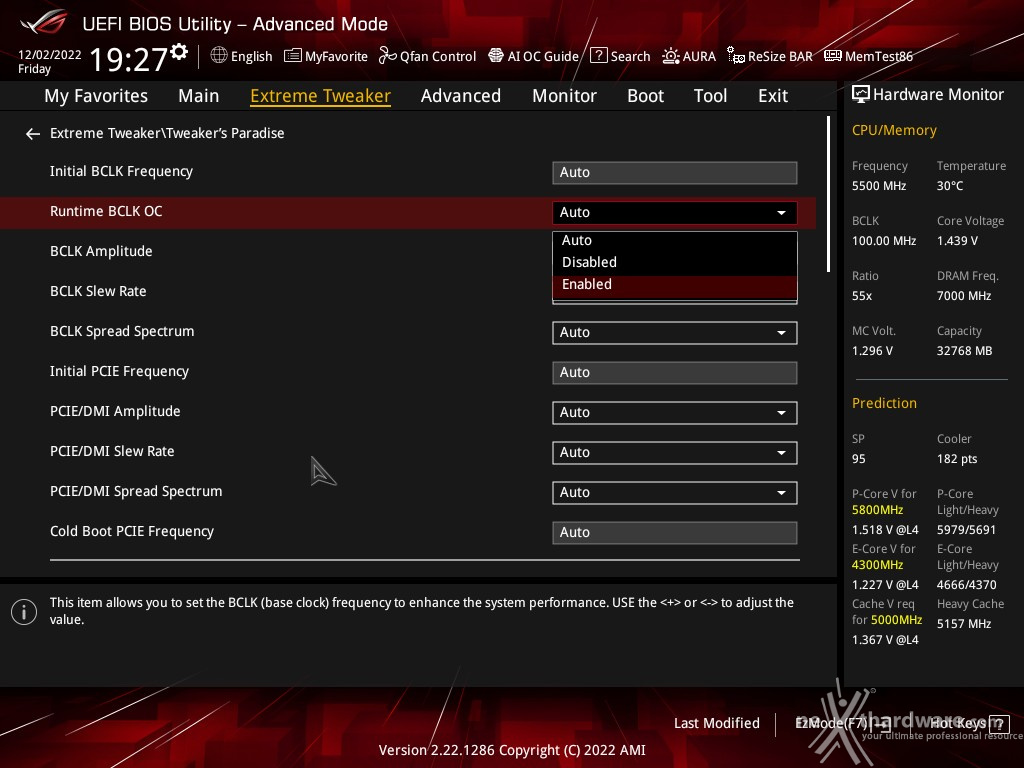Click the Cold Boot PCIE Frequency field
This screenshot has width=1024, height=768.
[x=675, y=532]
